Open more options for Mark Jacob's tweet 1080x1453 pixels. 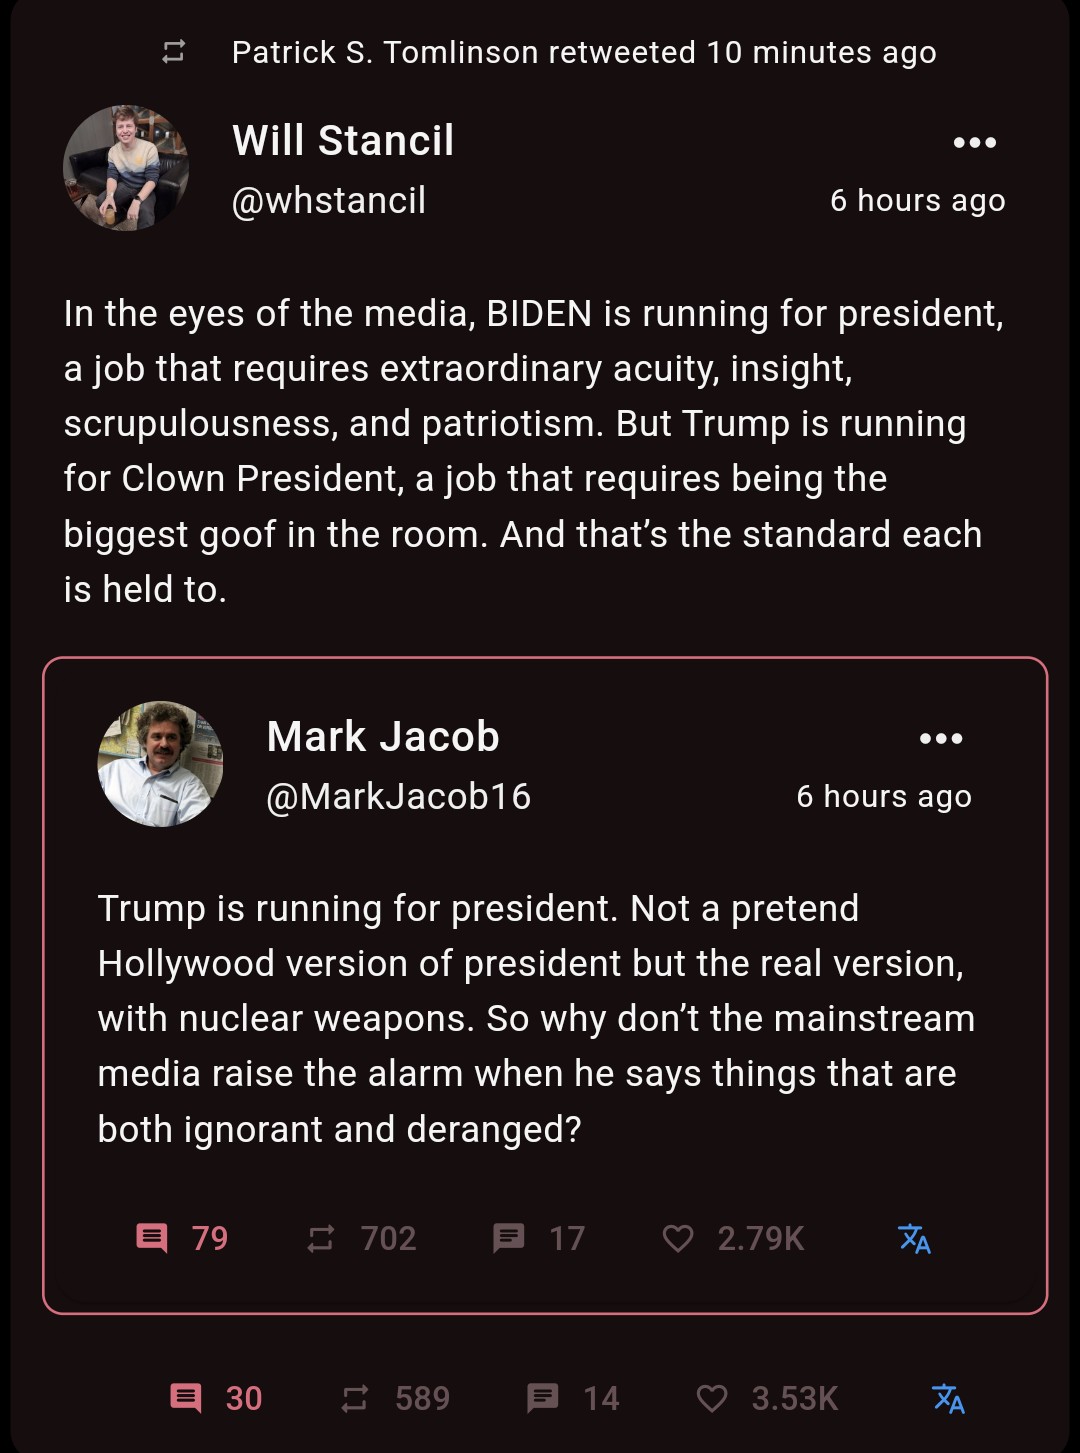pyautogui.click(x=941, y=738)
